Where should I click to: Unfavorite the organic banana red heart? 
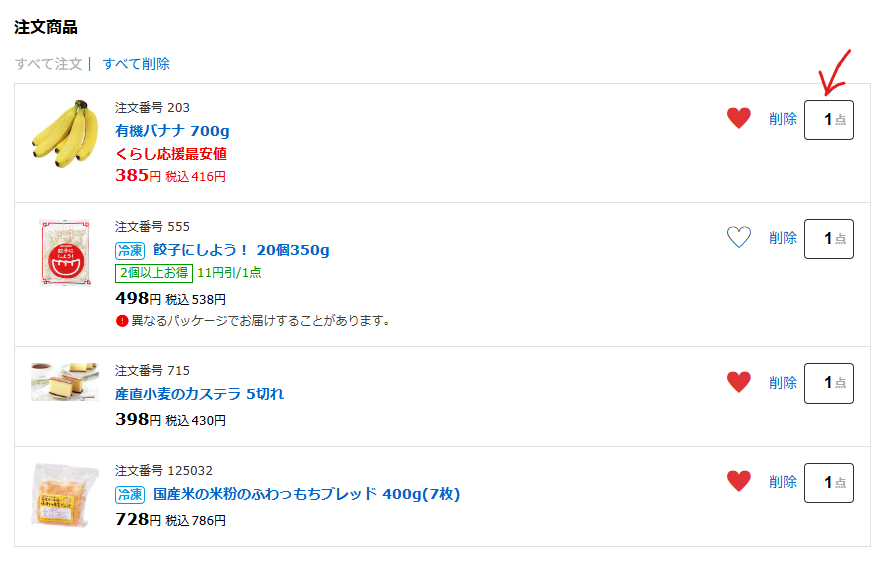pyautogui.click(x=739, y=118)
